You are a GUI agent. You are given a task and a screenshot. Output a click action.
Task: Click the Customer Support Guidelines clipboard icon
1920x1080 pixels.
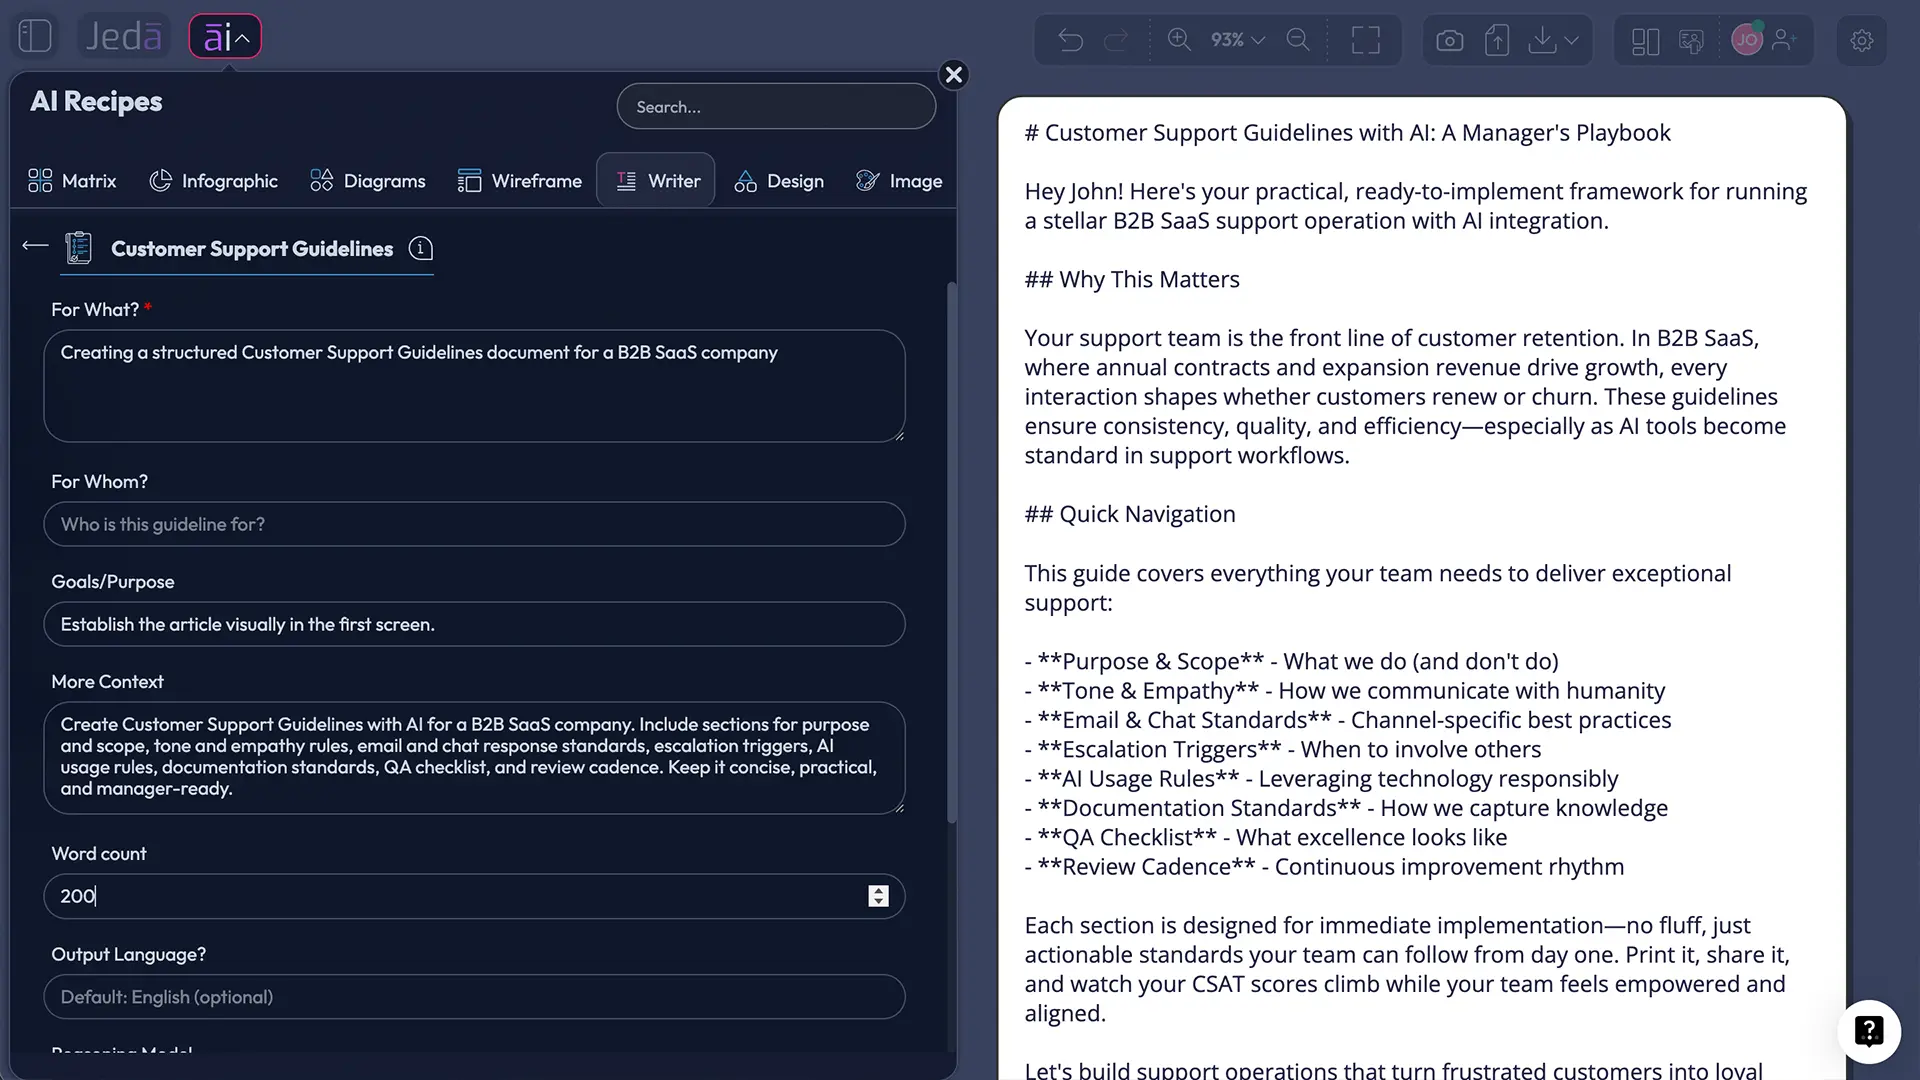[78, 248]
